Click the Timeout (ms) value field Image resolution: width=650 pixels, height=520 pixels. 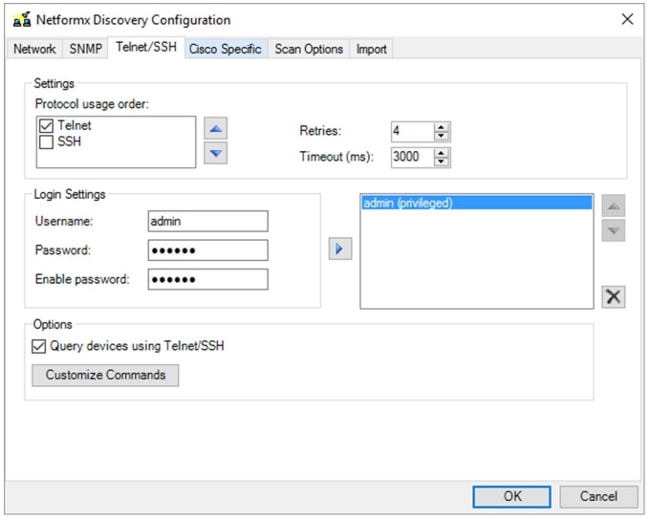pos(413,157)
